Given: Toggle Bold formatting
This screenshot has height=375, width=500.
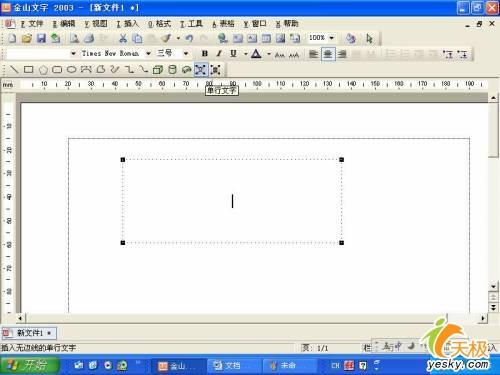Looking at the screenshot, I should (205, 53).
